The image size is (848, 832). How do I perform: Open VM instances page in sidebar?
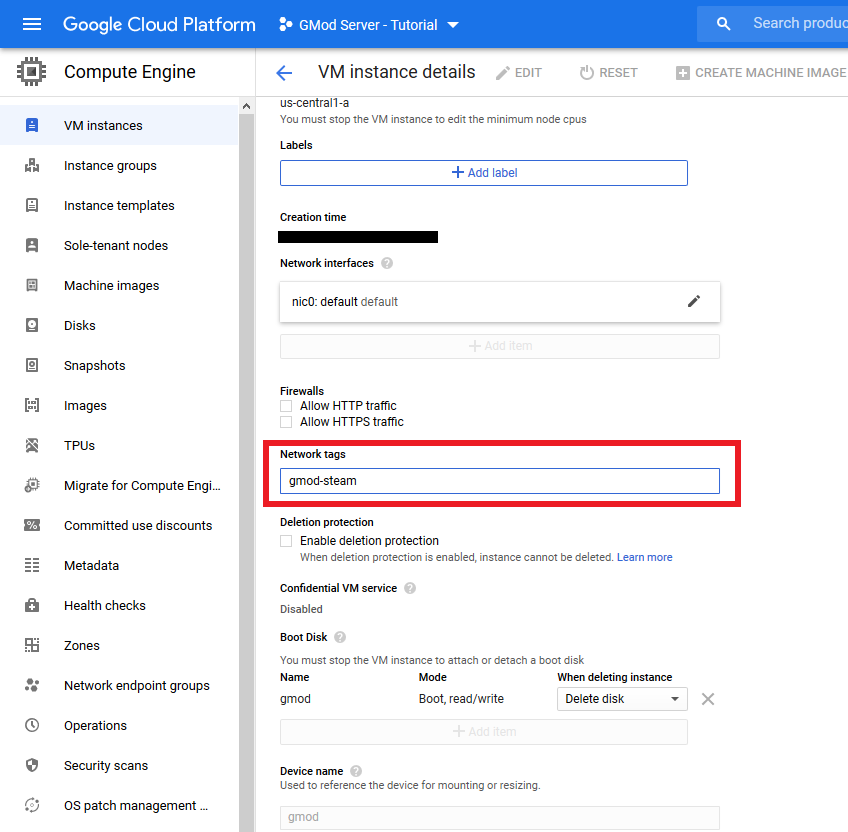click(x=119, y=126)
